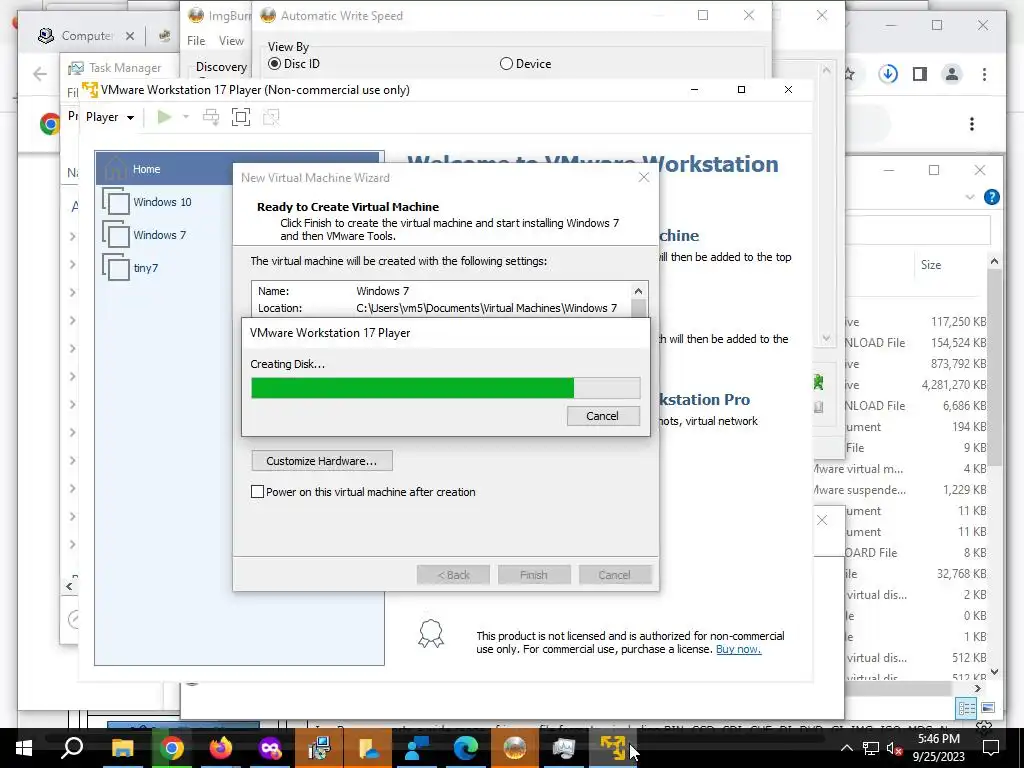Screen dimensions: 1024x768
Task: Switch to large icons view in File Explorer
Action: pyautogui.click(x=988, y=708)
